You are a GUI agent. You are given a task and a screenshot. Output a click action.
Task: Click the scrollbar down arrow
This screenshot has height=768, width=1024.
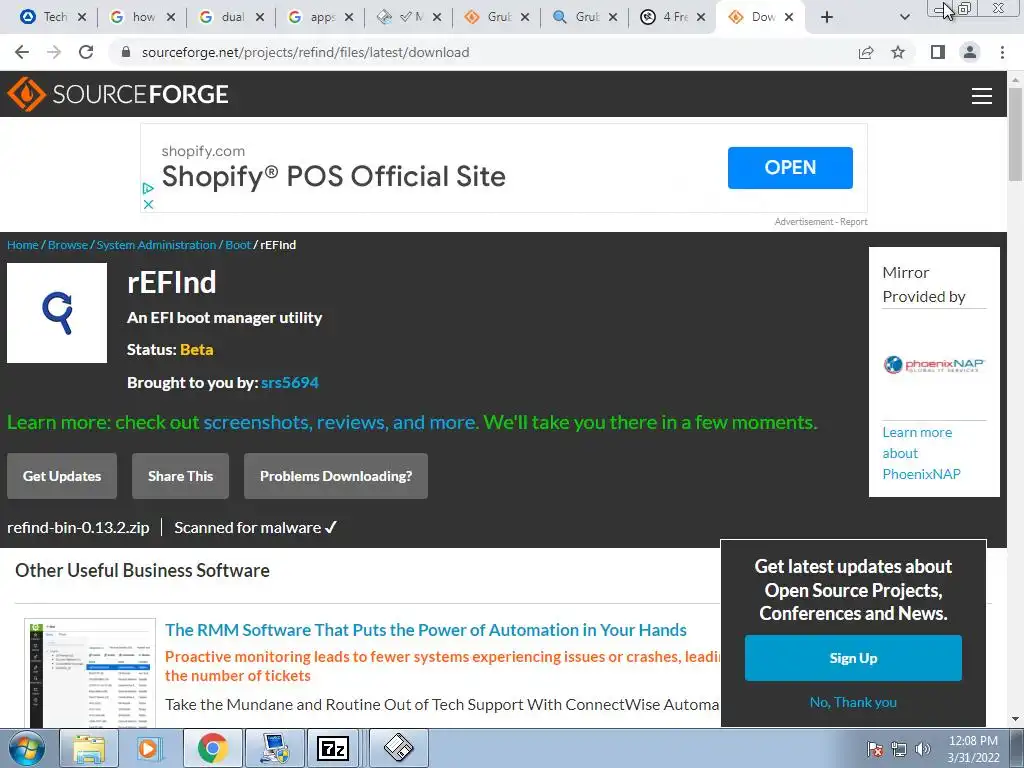(1015, 719)
